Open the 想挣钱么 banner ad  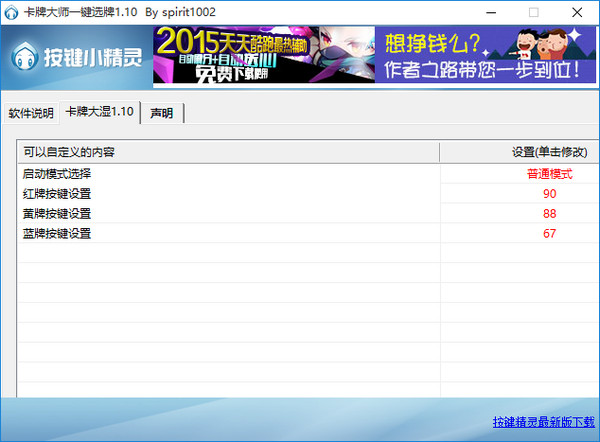[485, 54]
